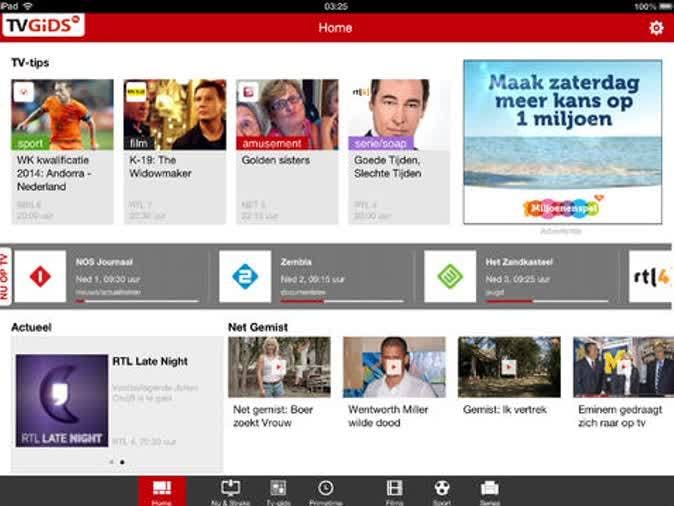Play the Eminem video
This screenshot has height=506, width=674.
click(x=624, y=367)
